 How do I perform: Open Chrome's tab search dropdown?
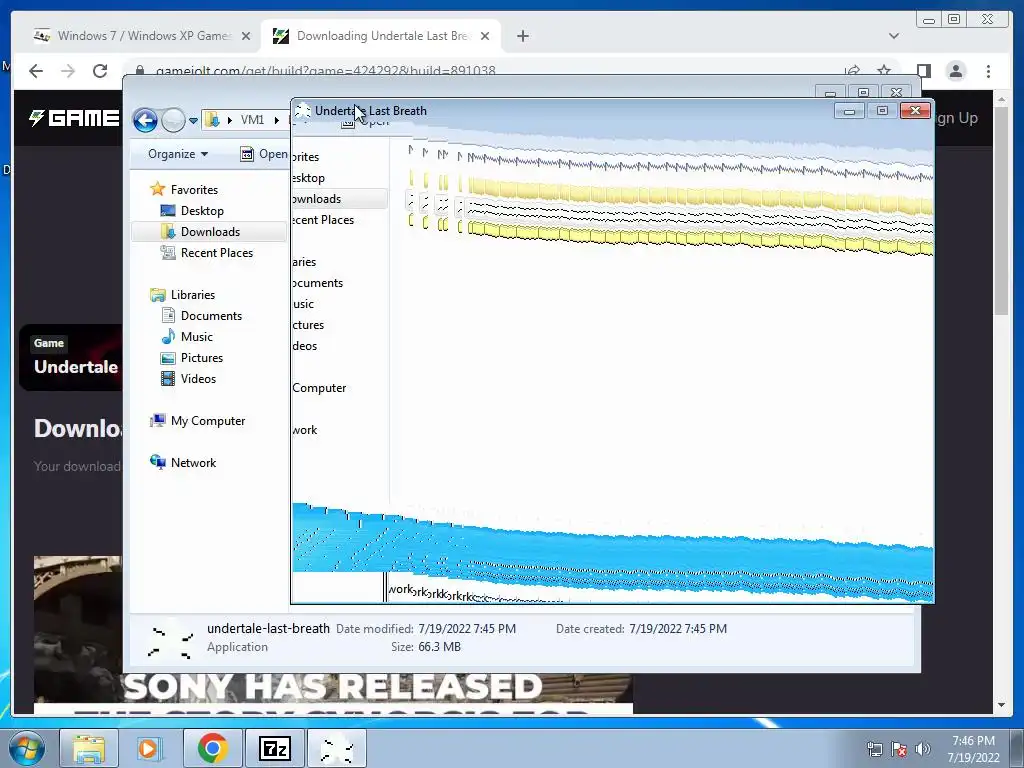point(893,36)
